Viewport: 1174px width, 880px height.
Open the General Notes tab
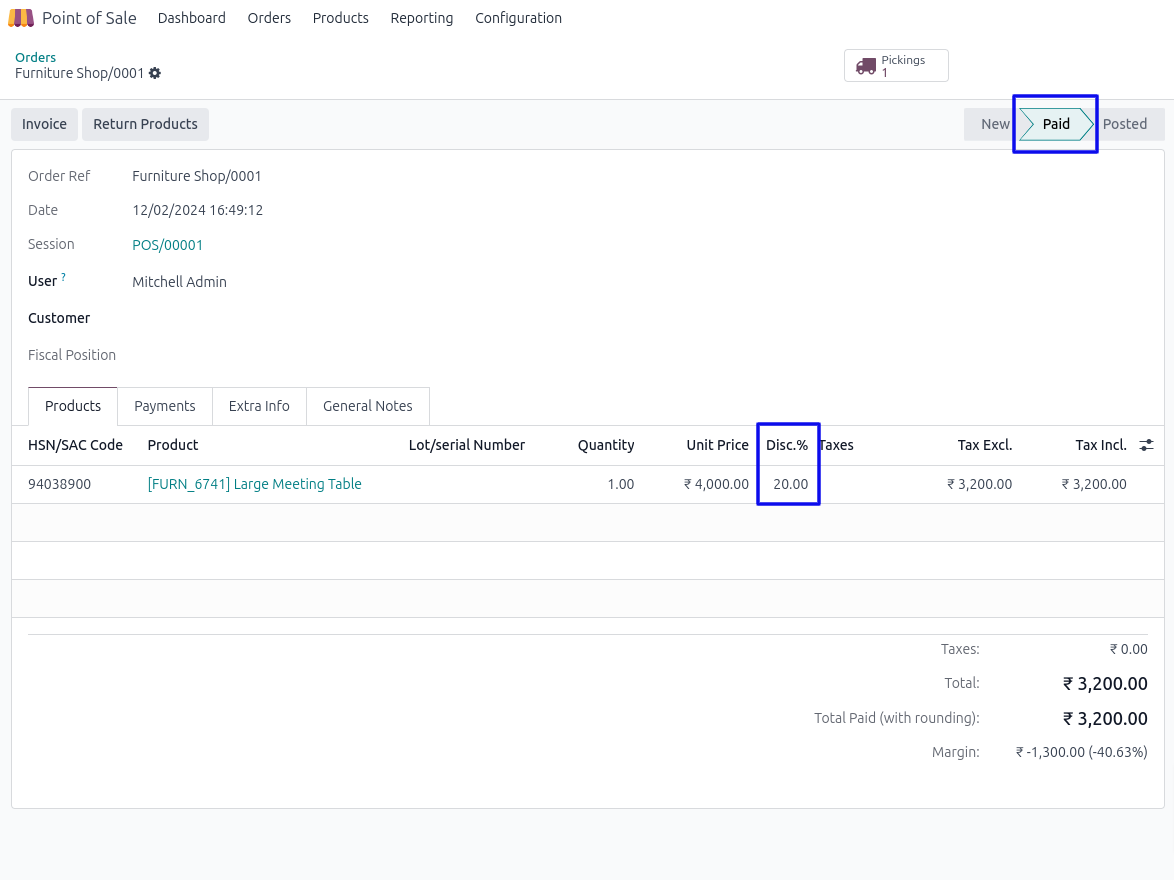pyautogui.click(x=367, y=406)
